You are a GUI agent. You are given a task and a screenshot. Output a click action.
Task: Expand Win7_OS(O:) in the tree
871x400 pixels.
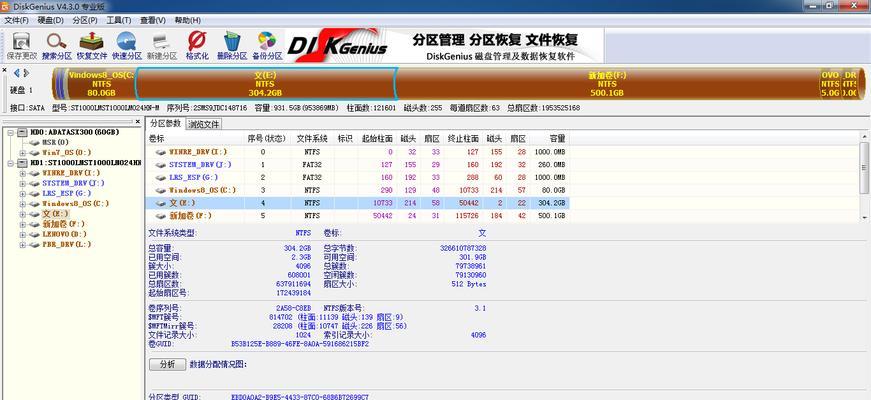pyautogui.click(x=23, y=153)
